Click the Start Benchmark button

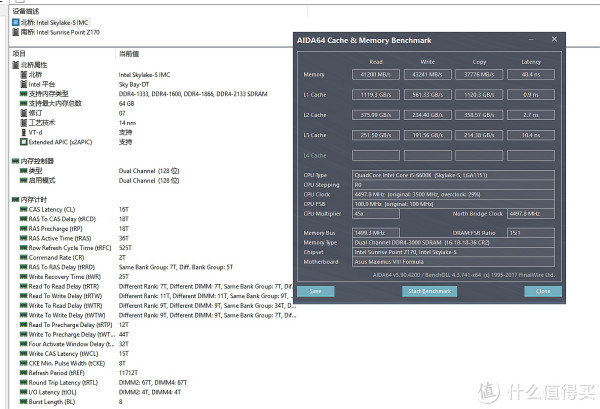pos(429,292)
